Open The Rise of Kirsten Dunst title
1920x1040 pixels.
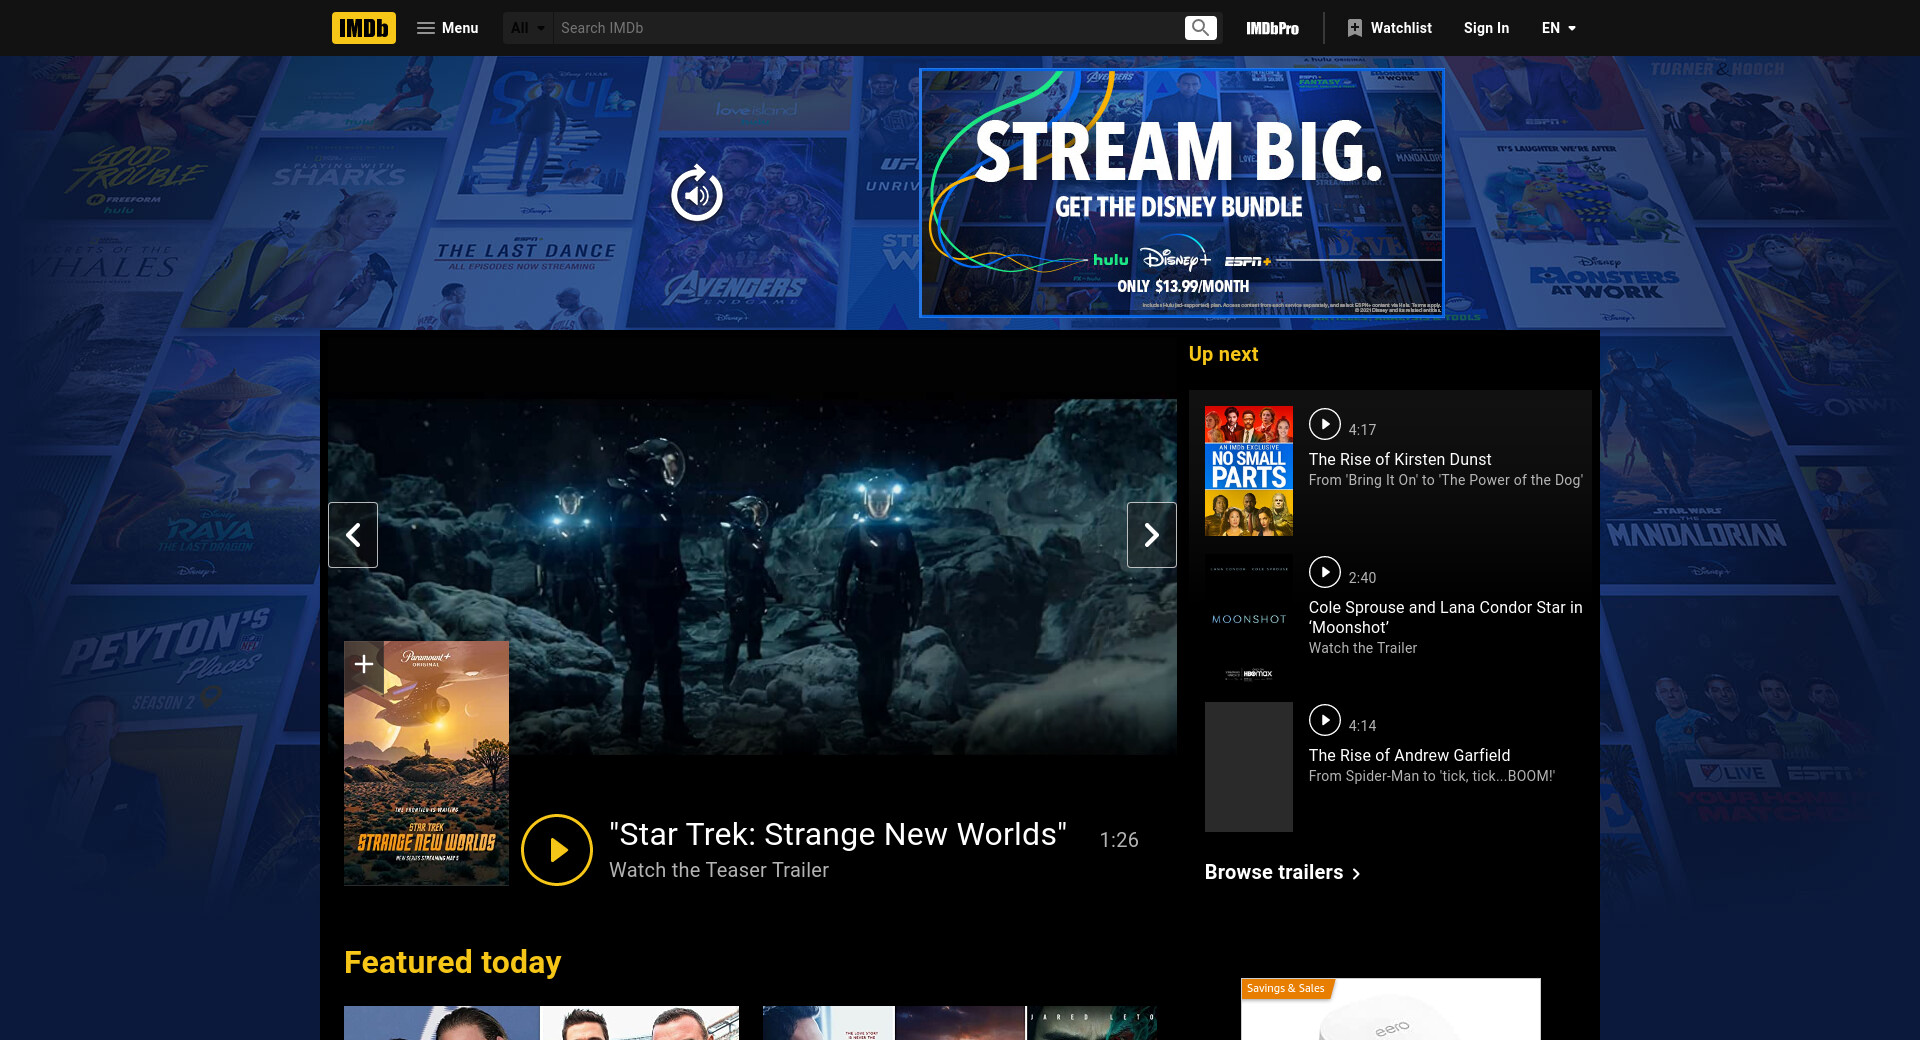pos(1400,459)
